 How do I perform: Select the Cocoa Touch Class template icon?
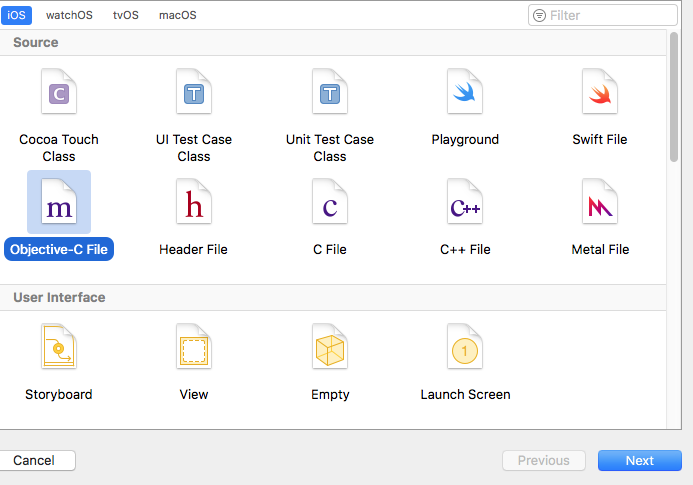coord(58,95)
